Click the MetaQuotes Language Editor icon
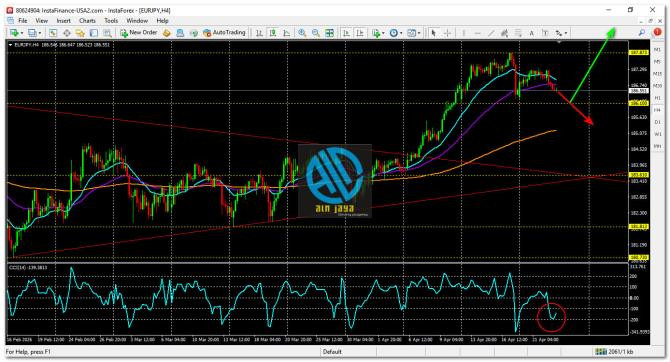The width and height of the screenshot is (670, 362). [x=167, y=33]
